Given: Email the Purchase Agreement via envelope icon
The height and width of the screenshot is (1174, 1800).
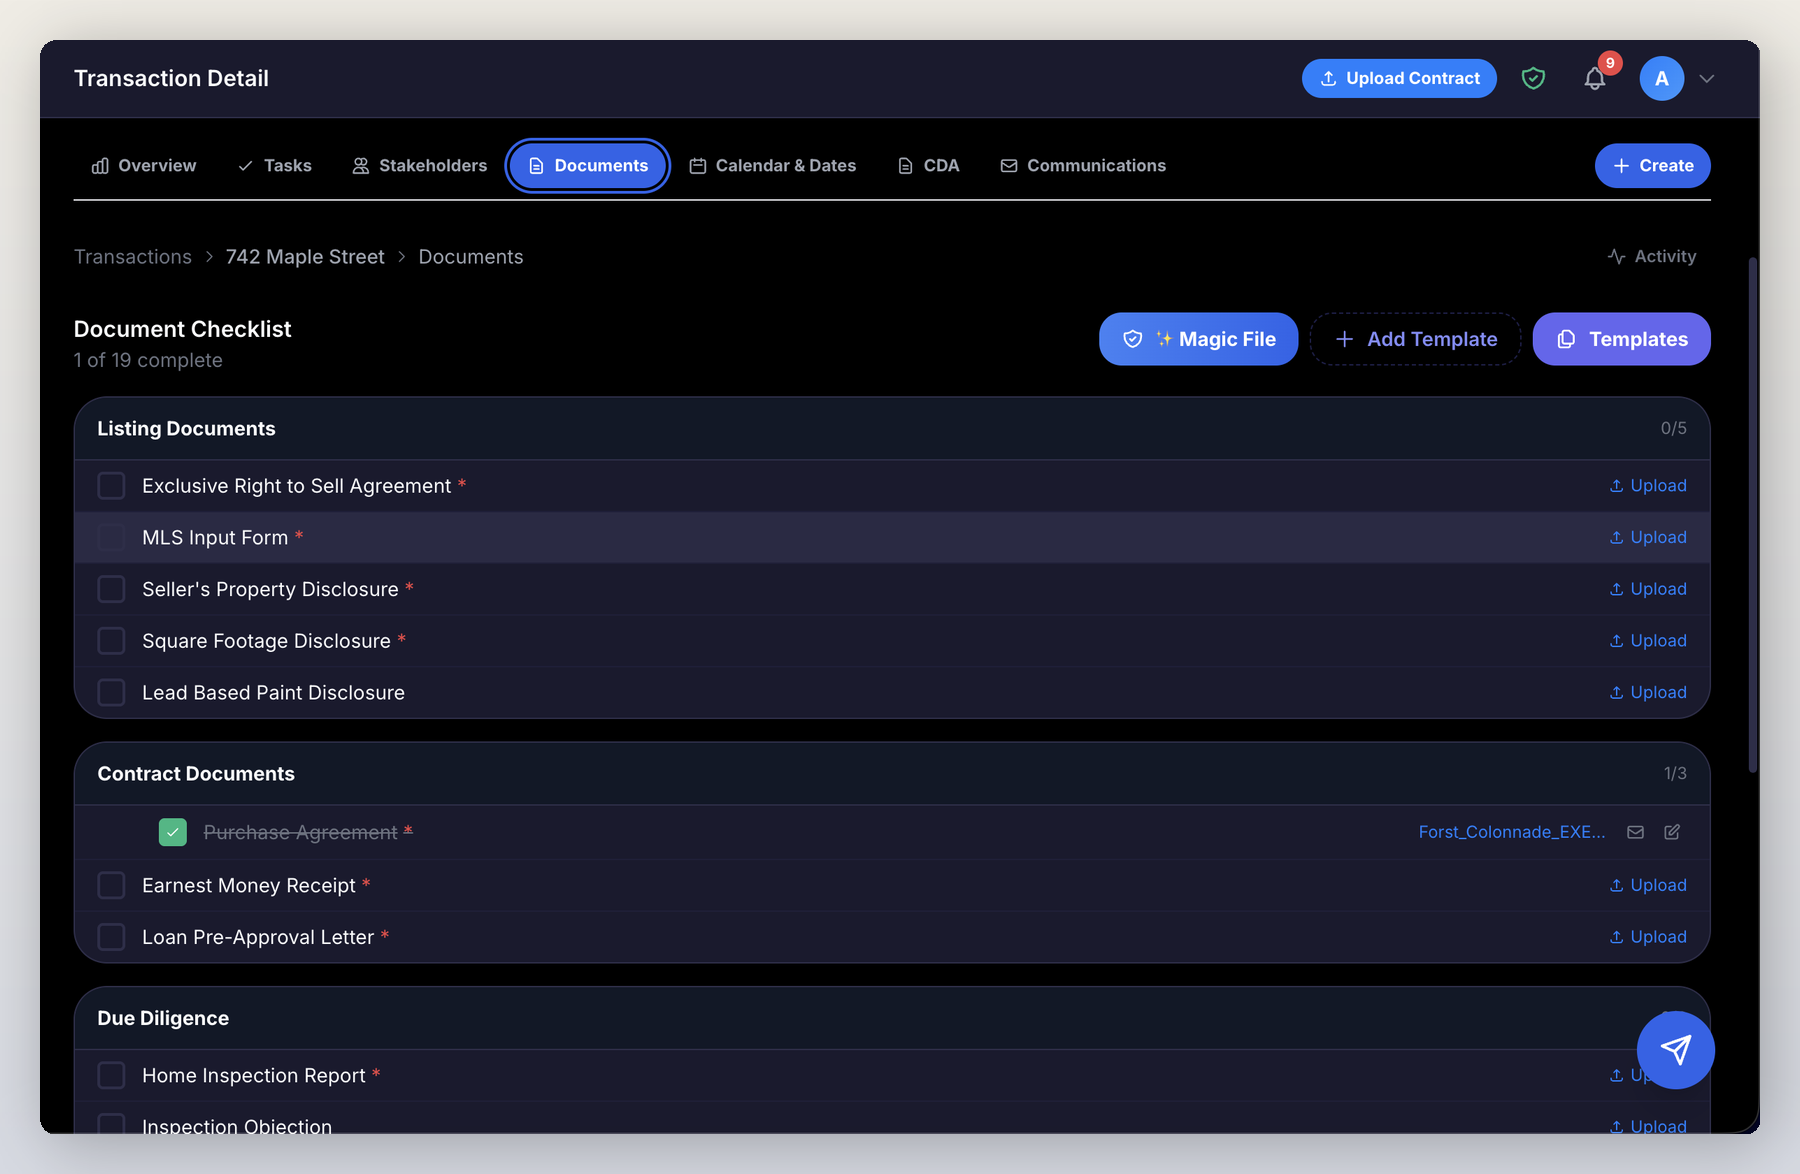Looking at the screenshot, I should (x=1635, y=831).
